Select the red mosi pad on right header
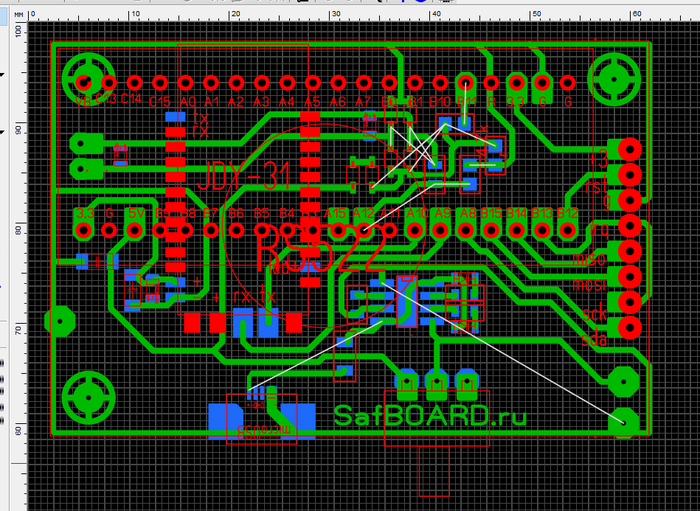 629,276
